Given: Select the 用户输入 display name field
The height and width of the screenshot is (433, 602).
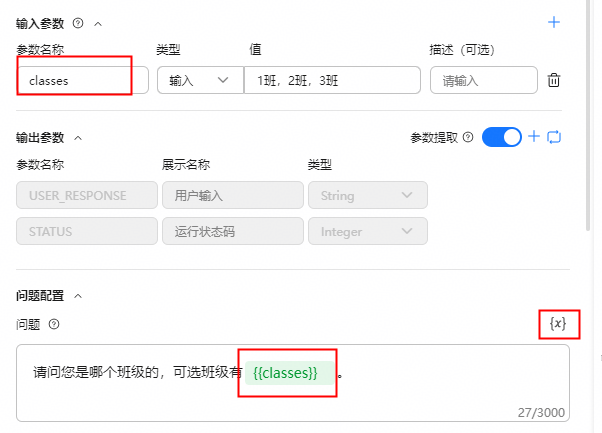Looking at the screenshot, I should pyautogui.click(x=233, y=195).
